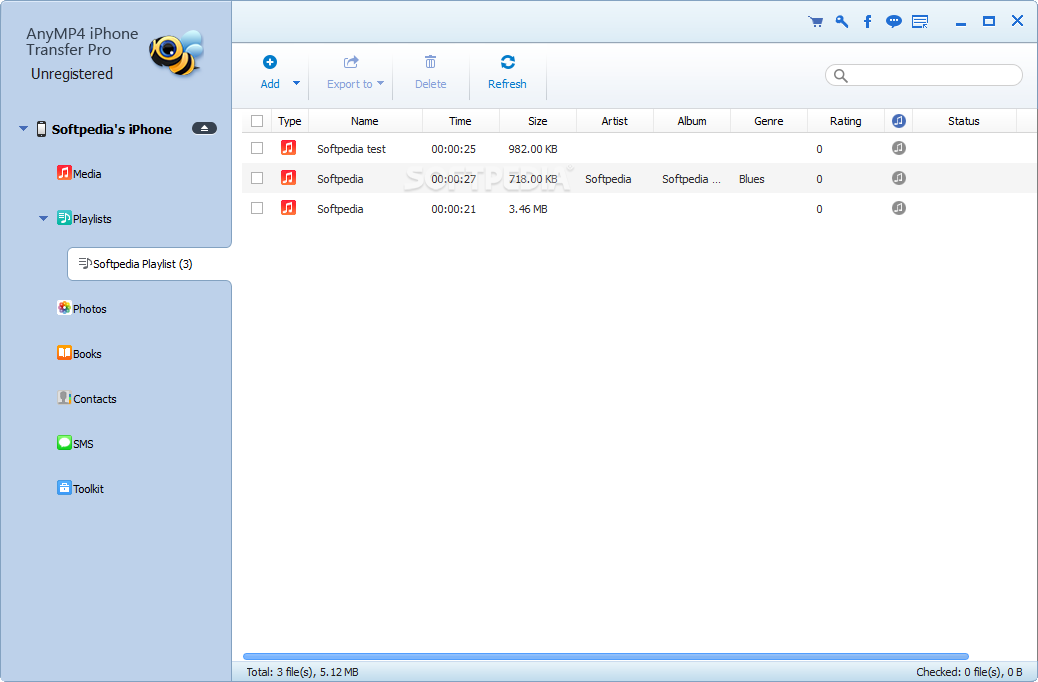The width and height of the screenshot is (1038, 682).
Task: Click the AnyMP4 bee logo
Action: click(176, 52)
